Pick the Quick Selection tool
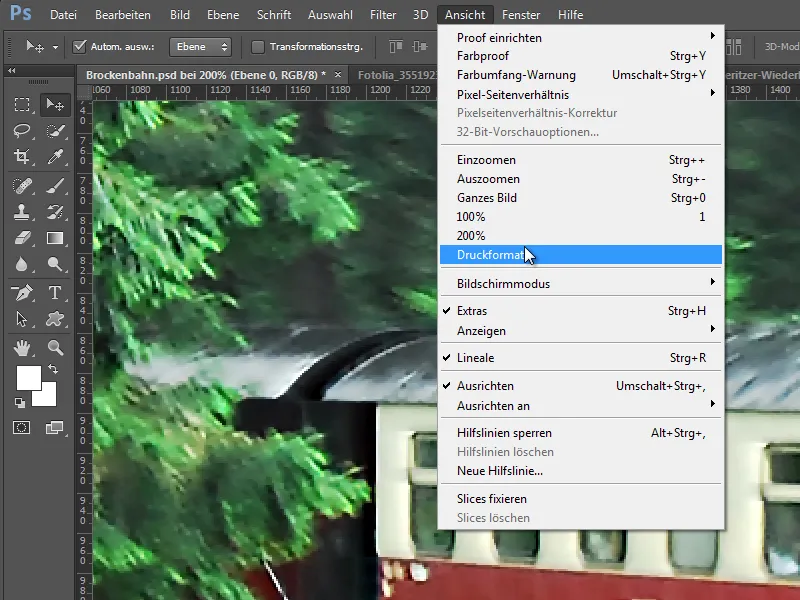The height and width of the screenshot is (600, 800). click(x=55, y=131)
